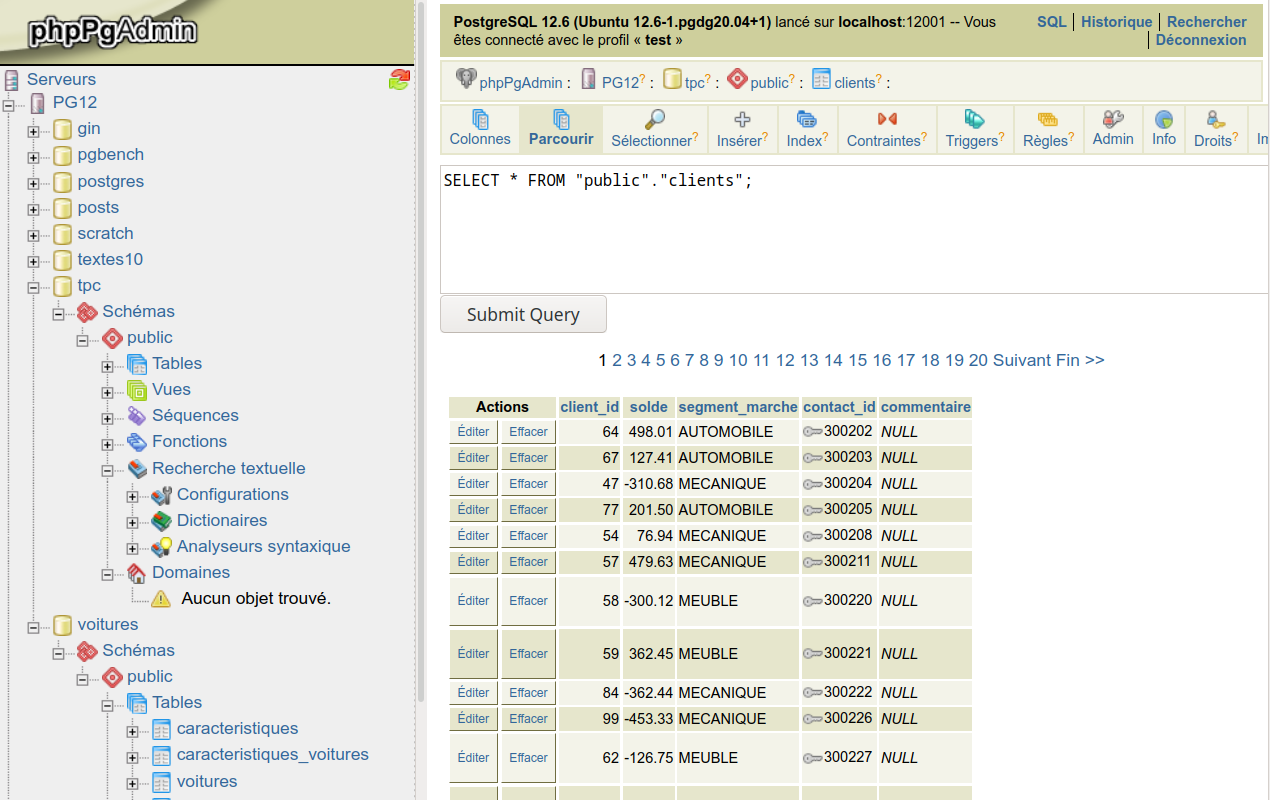Click the tpc database icon in breadcrumb
Image resolution: width=1270 pixels, height=800 pixels.
pos(672,79)
